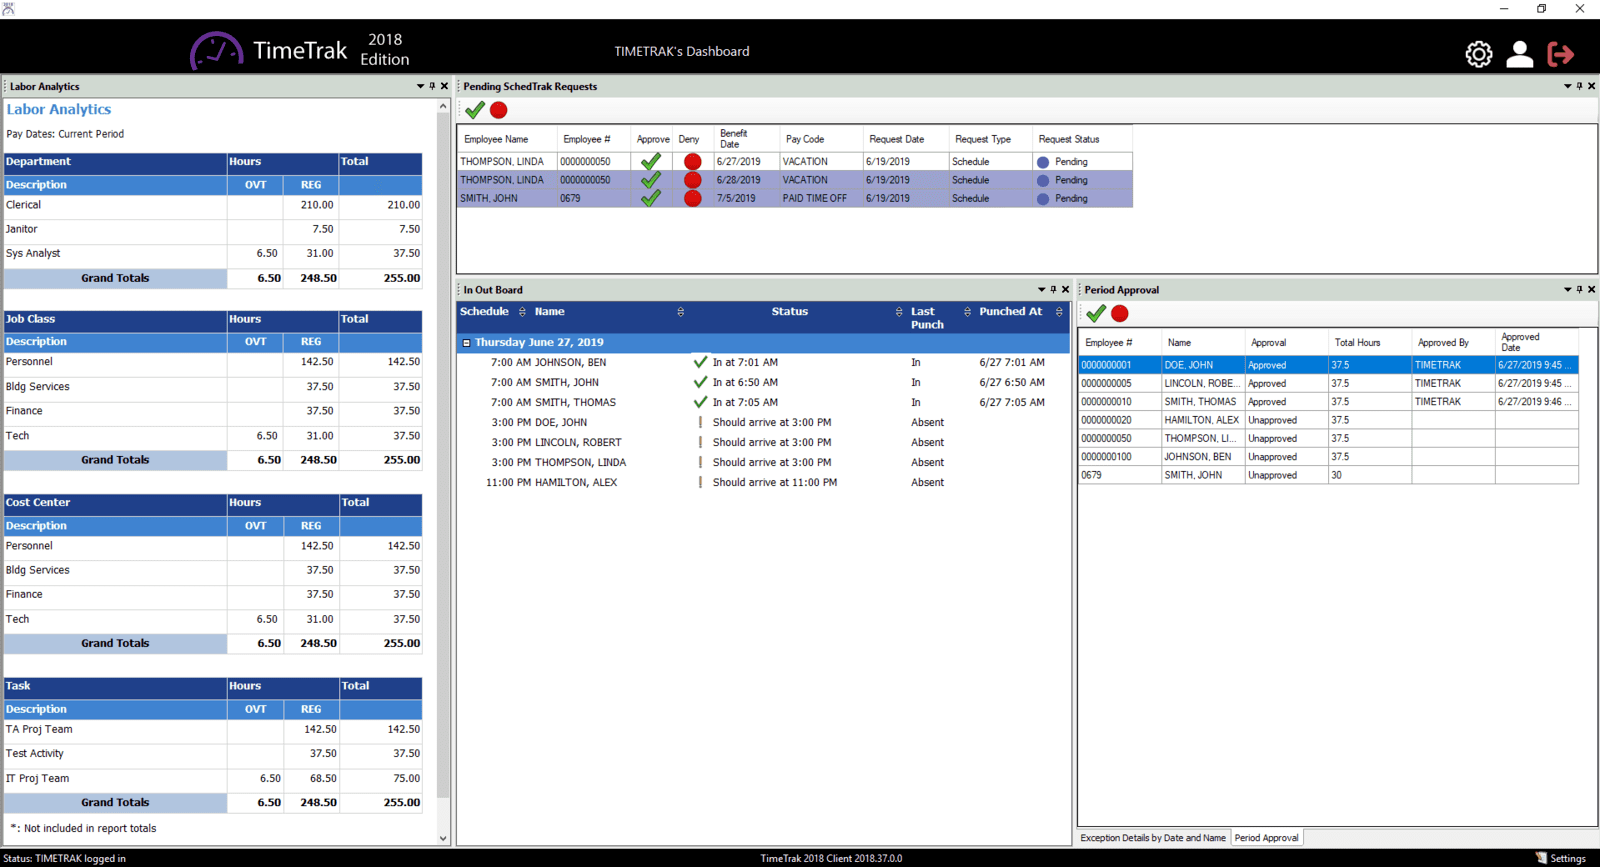Screen dimensions: 1600x867
Task: Deny all pending SchedTrak requests toolbar red circle
Action: click(x=499, y=110)
